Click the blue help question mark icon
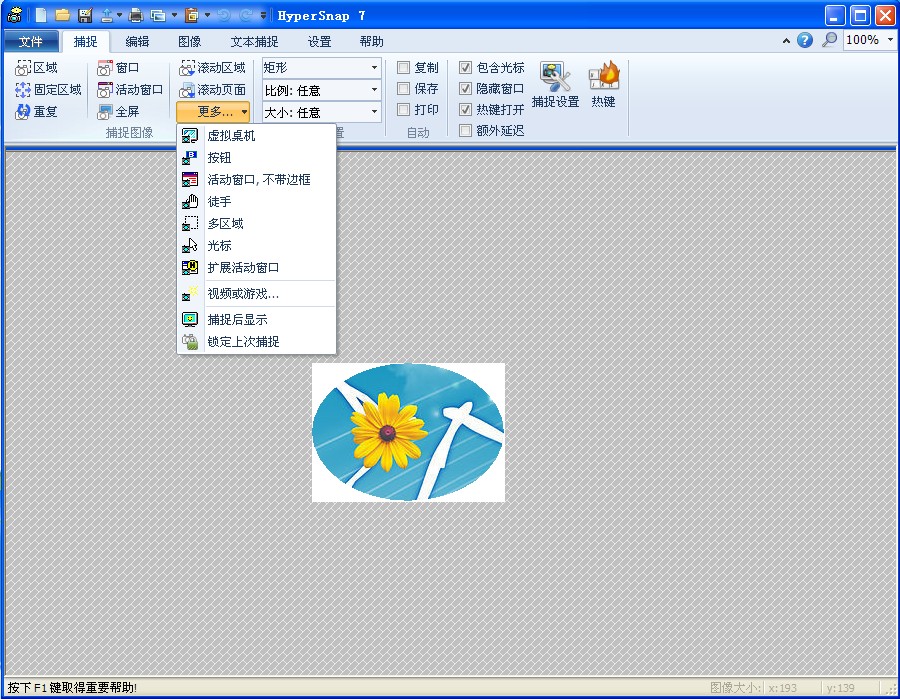Image resolution: width=900 pixels, height=699 pixels. click(x=805, y=40)
